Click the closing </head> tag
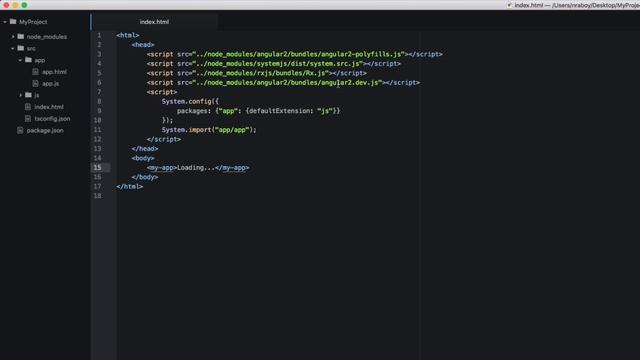Image resolution: width=640 pixels, height=360 pixels. tap(145, 149)
